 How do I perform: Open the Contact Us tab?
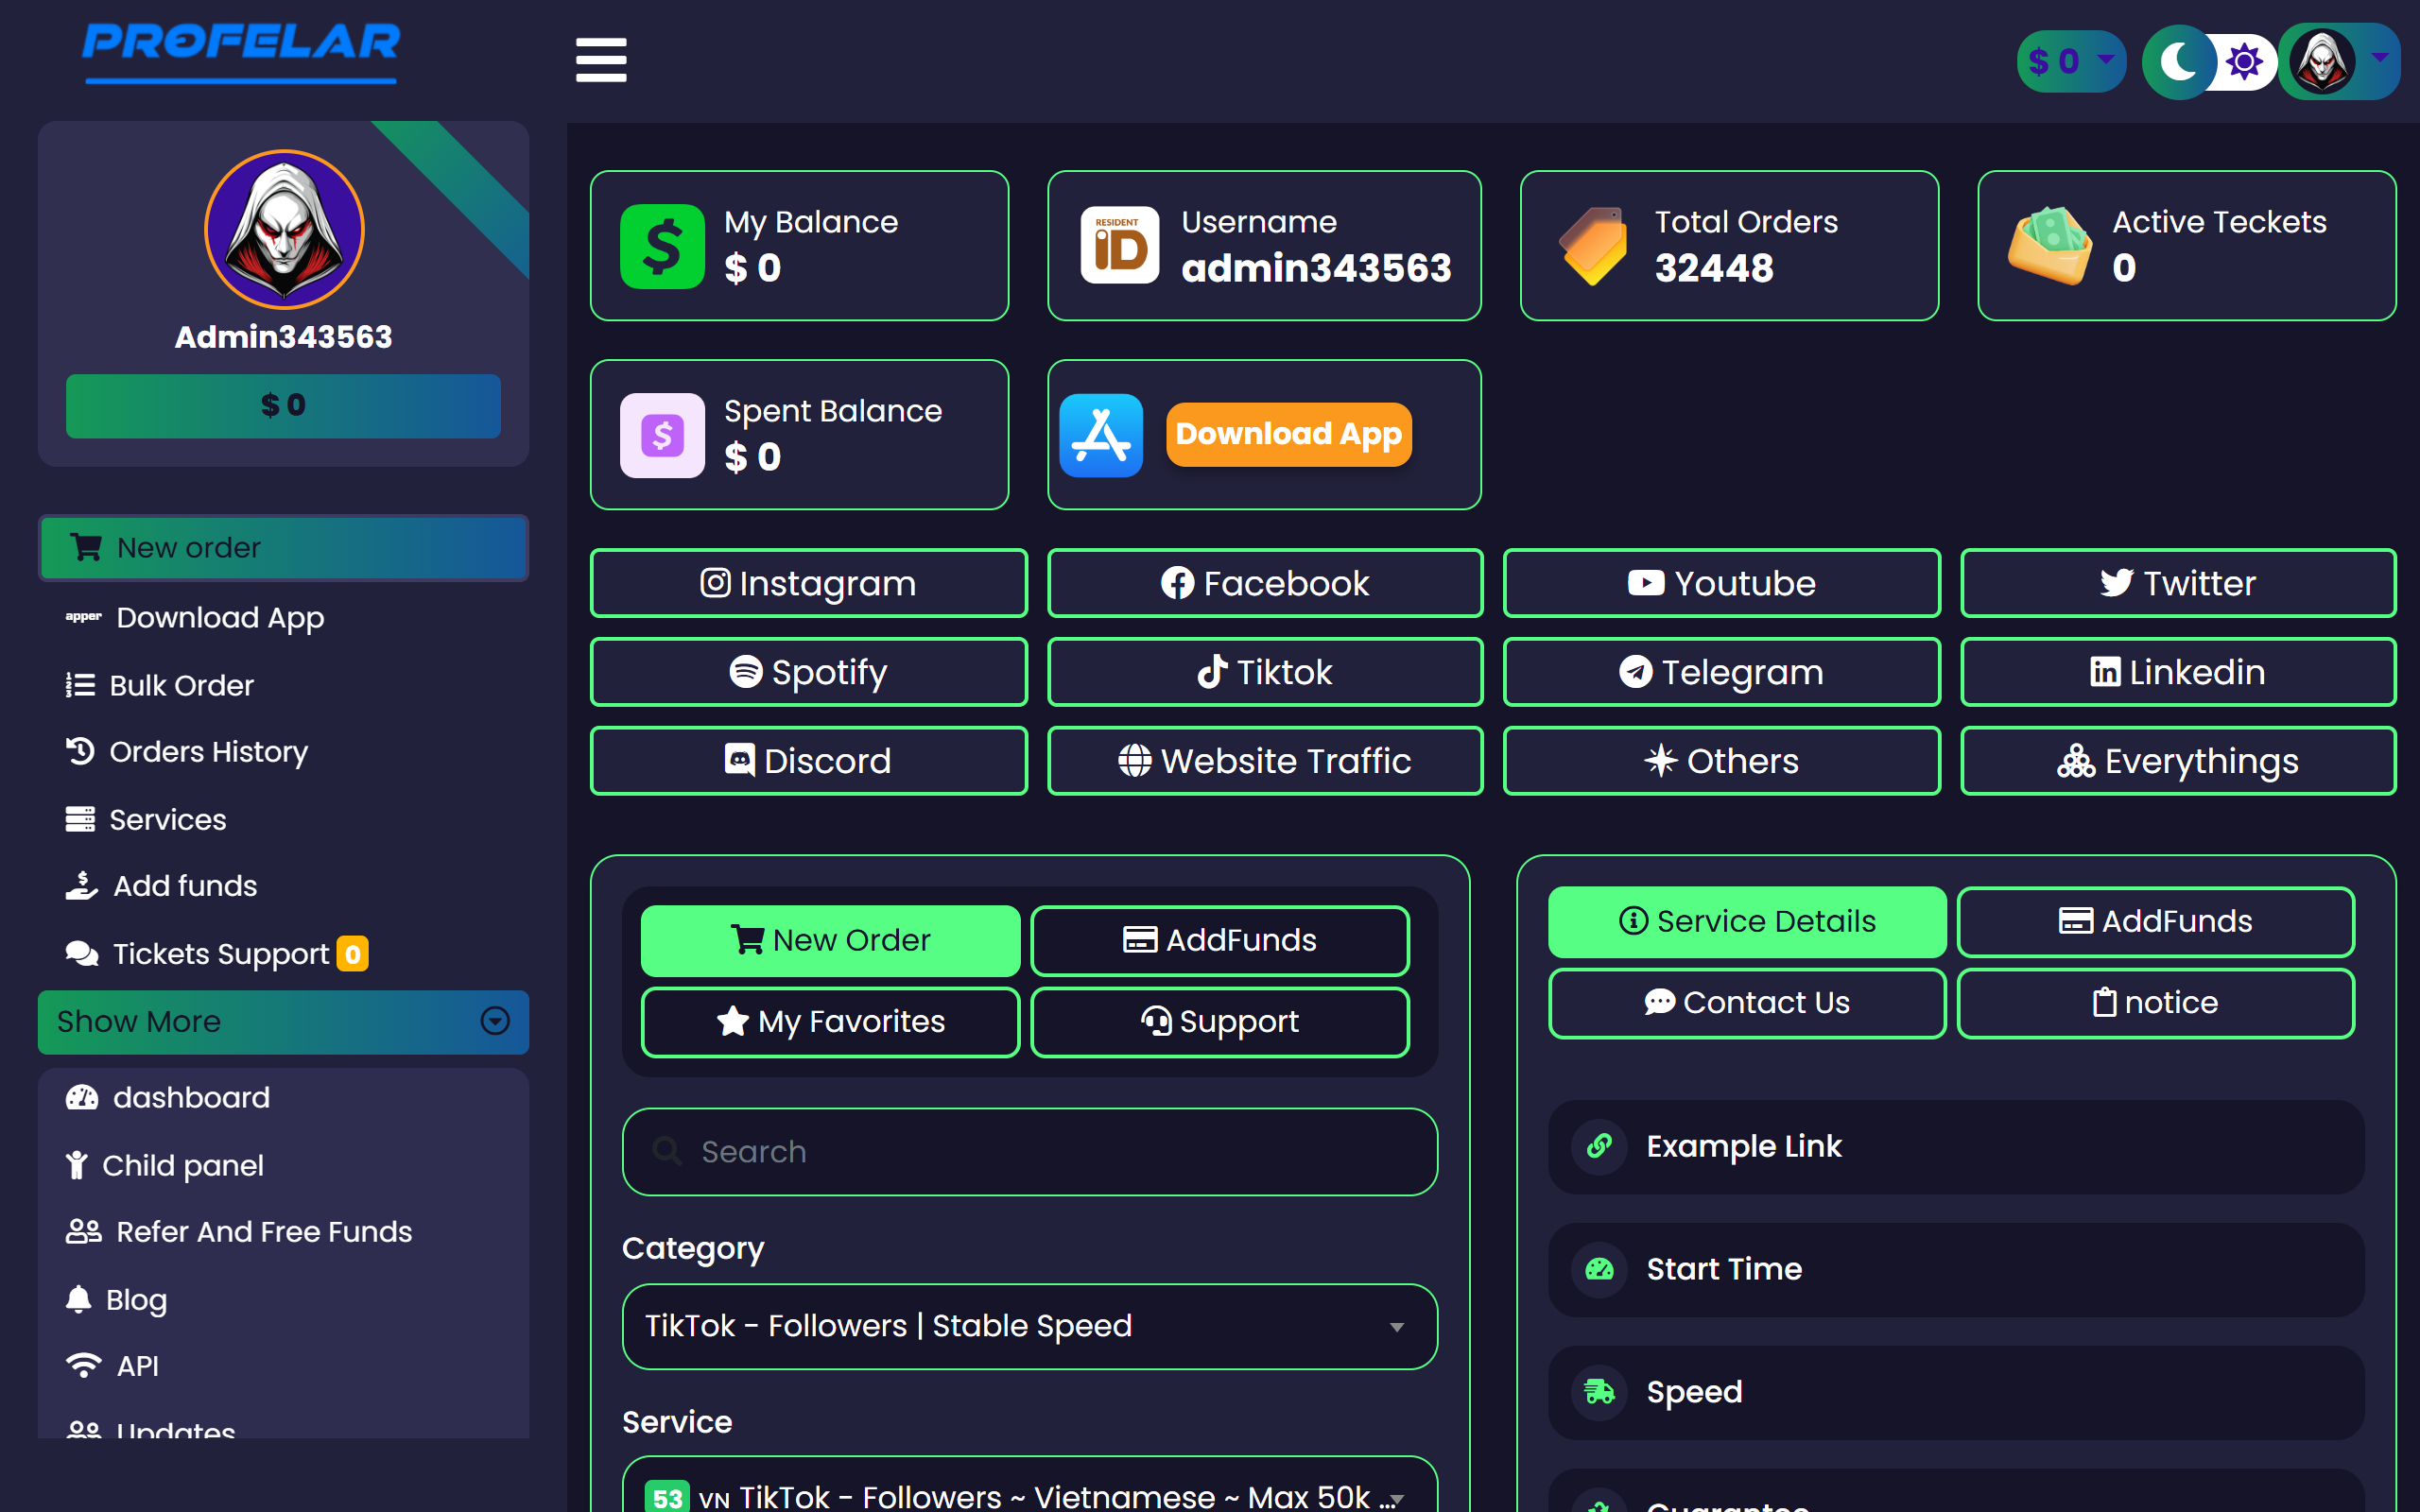pos(1747,1002)
